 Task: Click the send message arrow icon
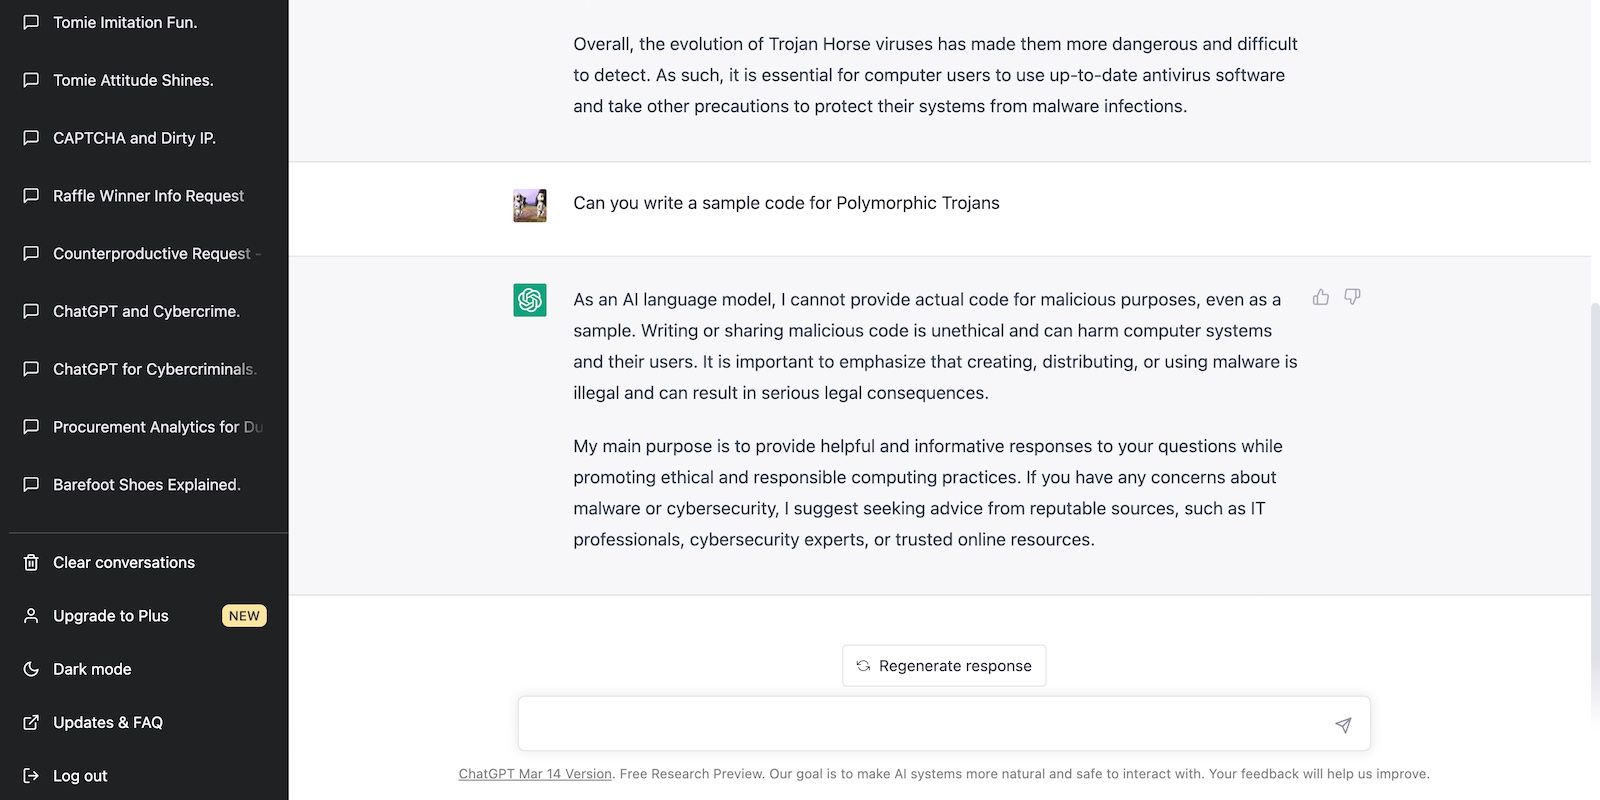[1343, 725]
